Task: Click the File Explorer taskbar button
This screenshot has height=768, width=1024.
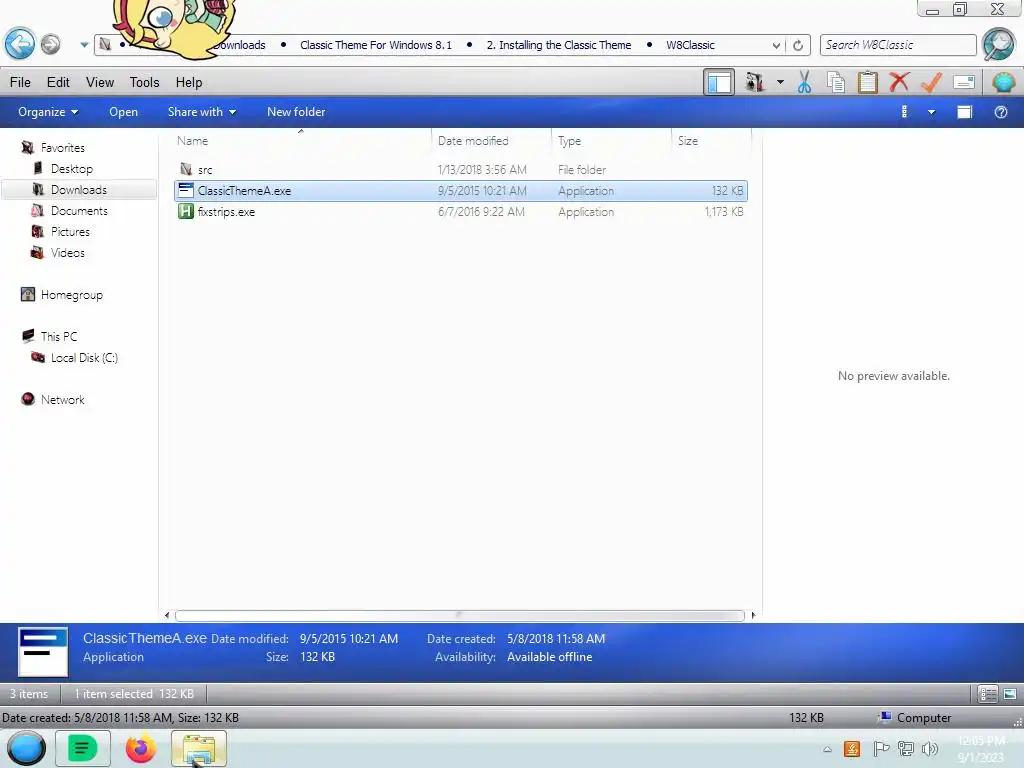Action: pos(199,748)
